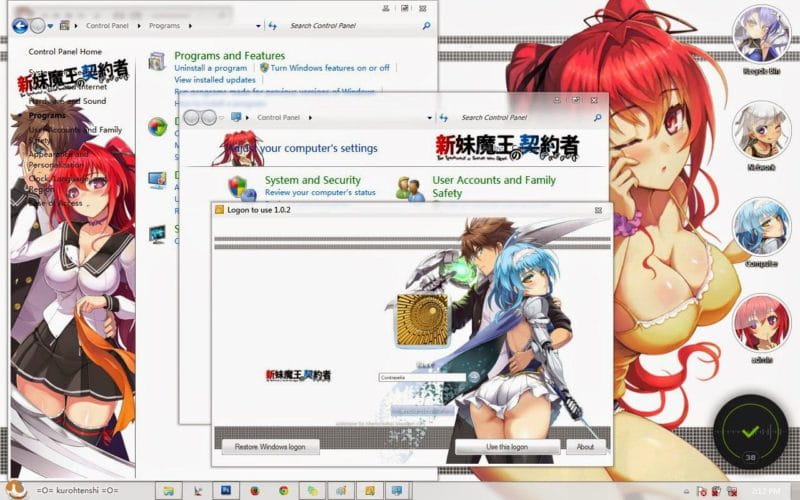This screenshot has width=800, height=500.
Task: Refresh the middle Control Panel window
Action: pos(444,117)
